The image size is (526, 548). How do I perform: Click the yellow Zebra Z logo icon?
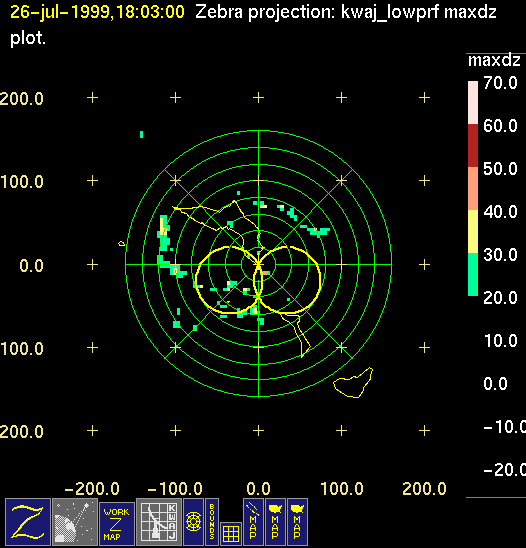click(28, 522)
